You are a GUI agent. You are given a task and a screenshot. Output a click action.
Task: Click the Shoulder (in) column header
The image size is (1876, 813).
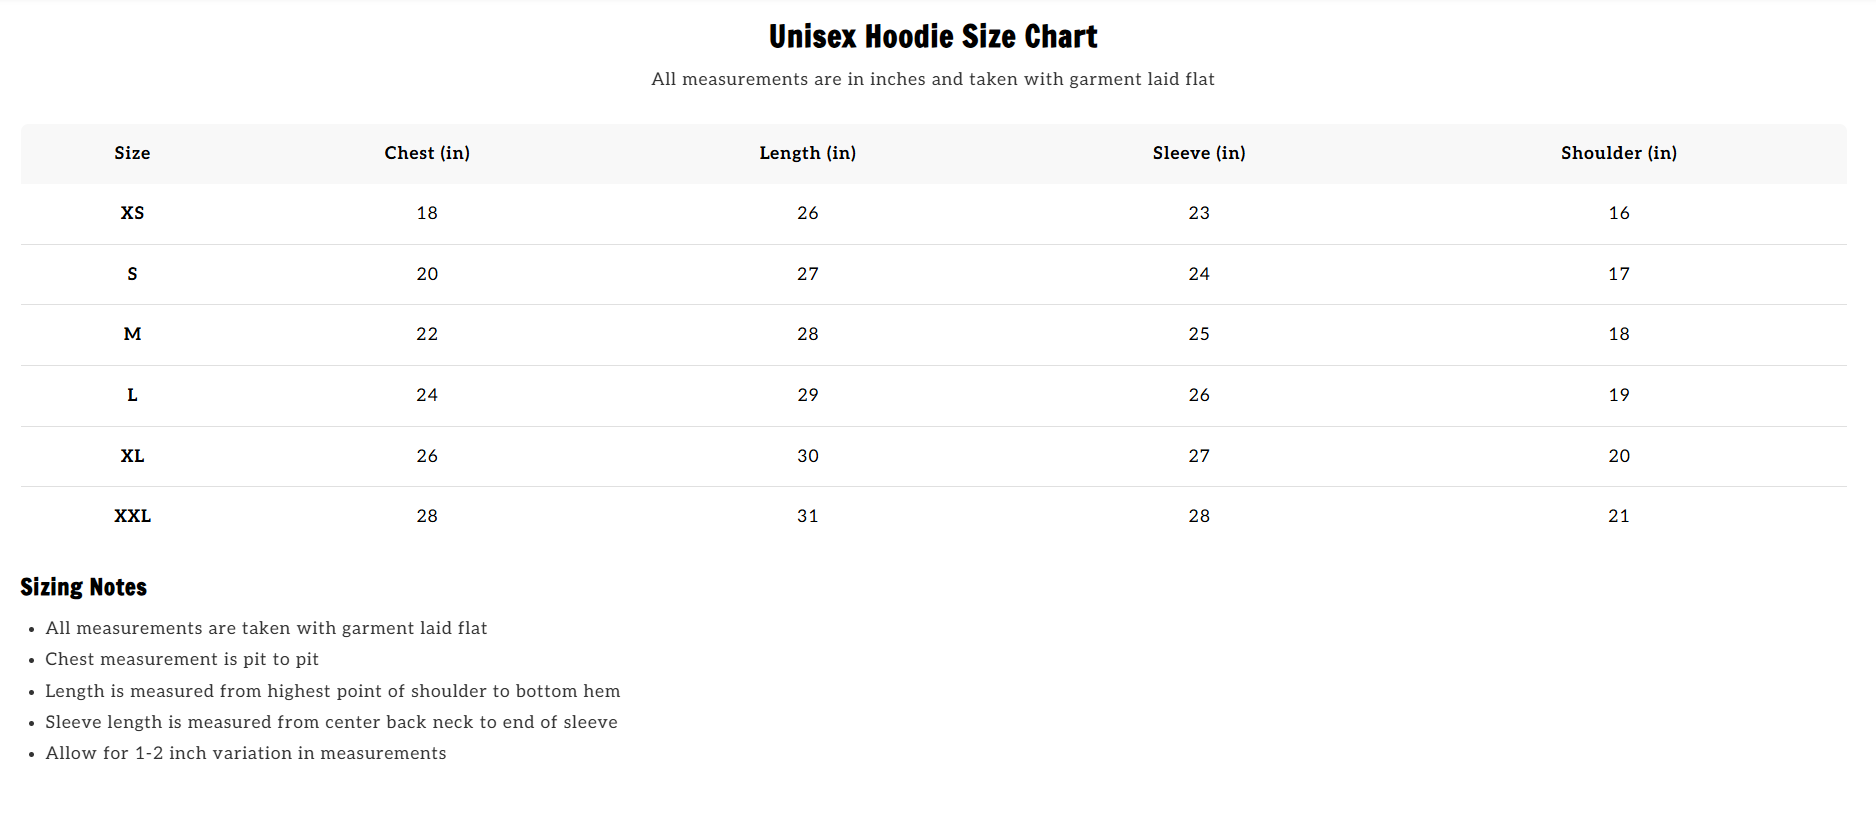pos(1618,153)
